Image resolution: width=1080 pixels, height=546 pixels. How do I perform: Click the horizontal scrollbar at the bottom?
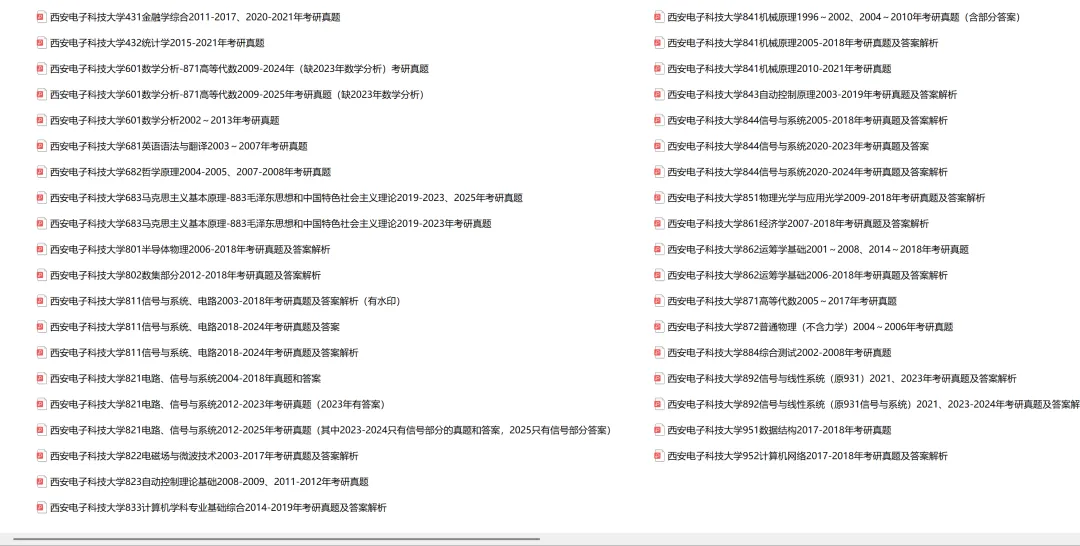(x=276, y=539)
